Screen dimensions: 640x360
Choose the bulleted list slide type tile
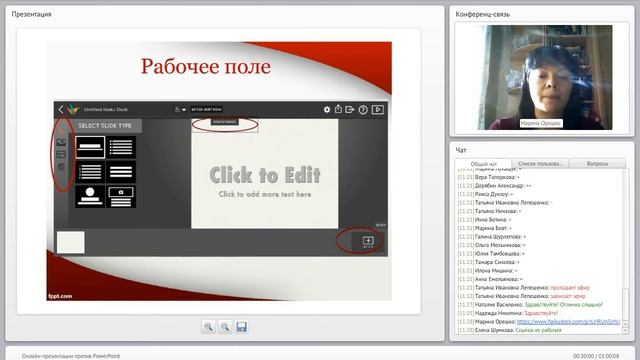pyautogui.click(x=121, y=147)
